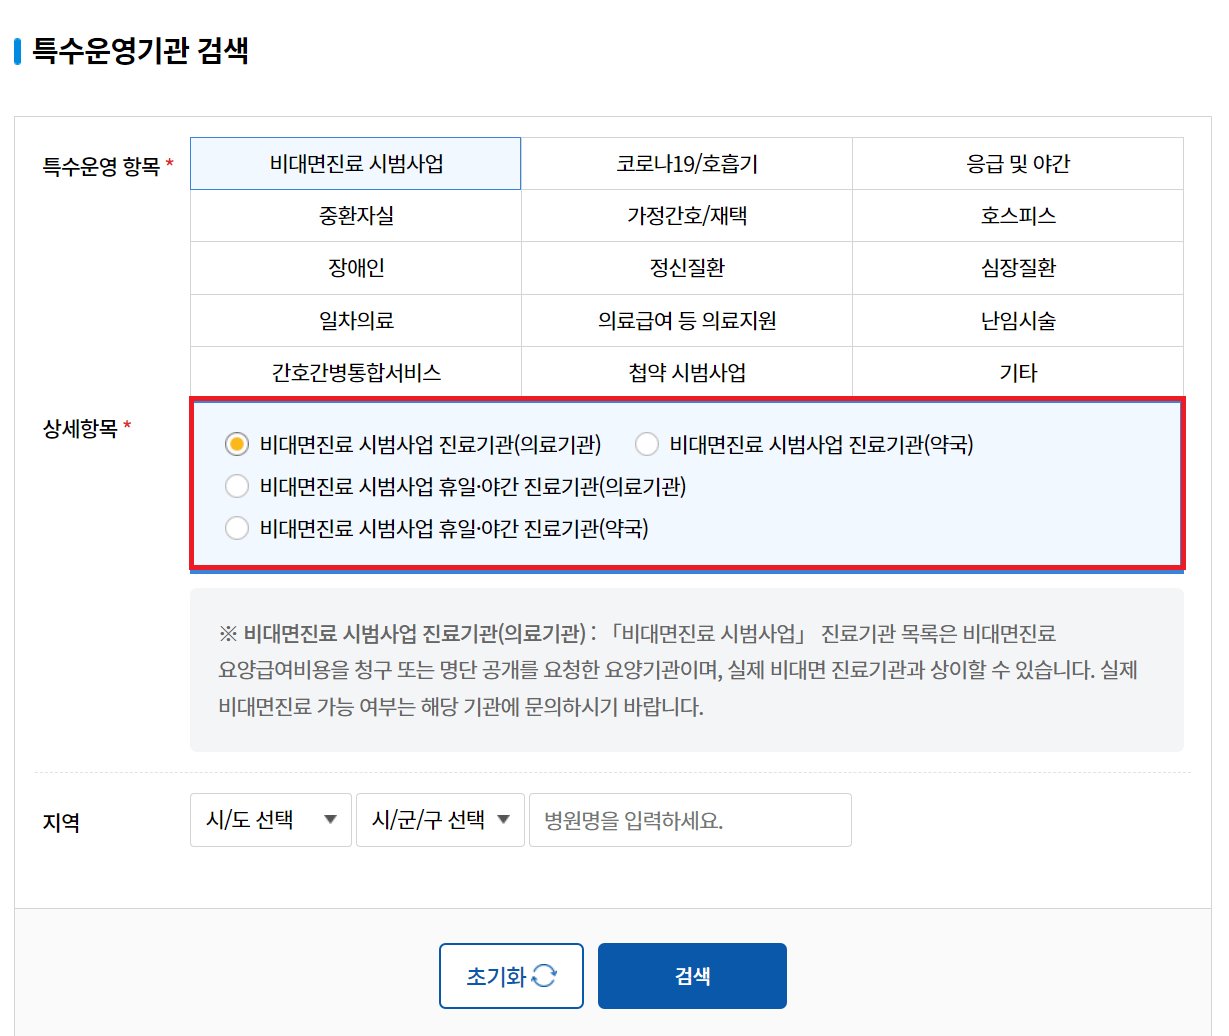
Task: Open the 시/군/구 선택 dropdown
Action: 440,819
